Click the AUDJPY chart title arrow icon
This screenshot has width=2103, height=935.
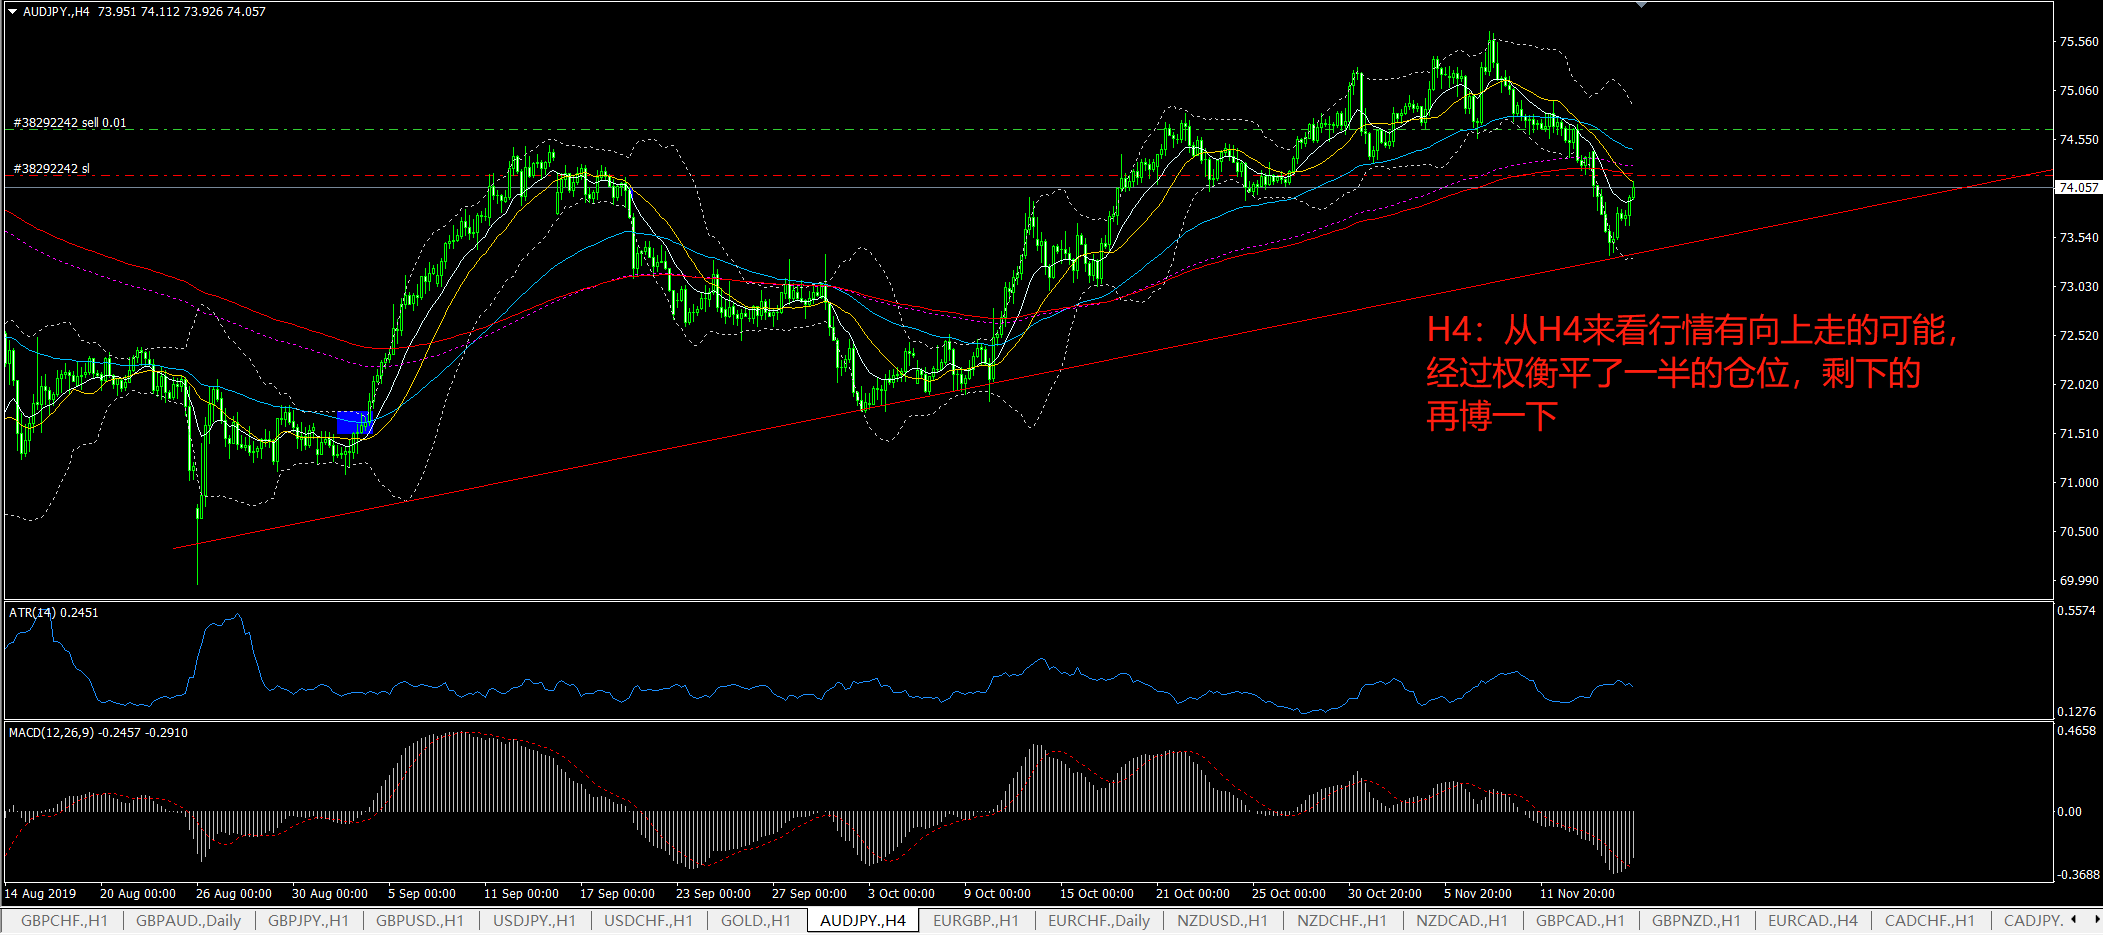[13, 12]
